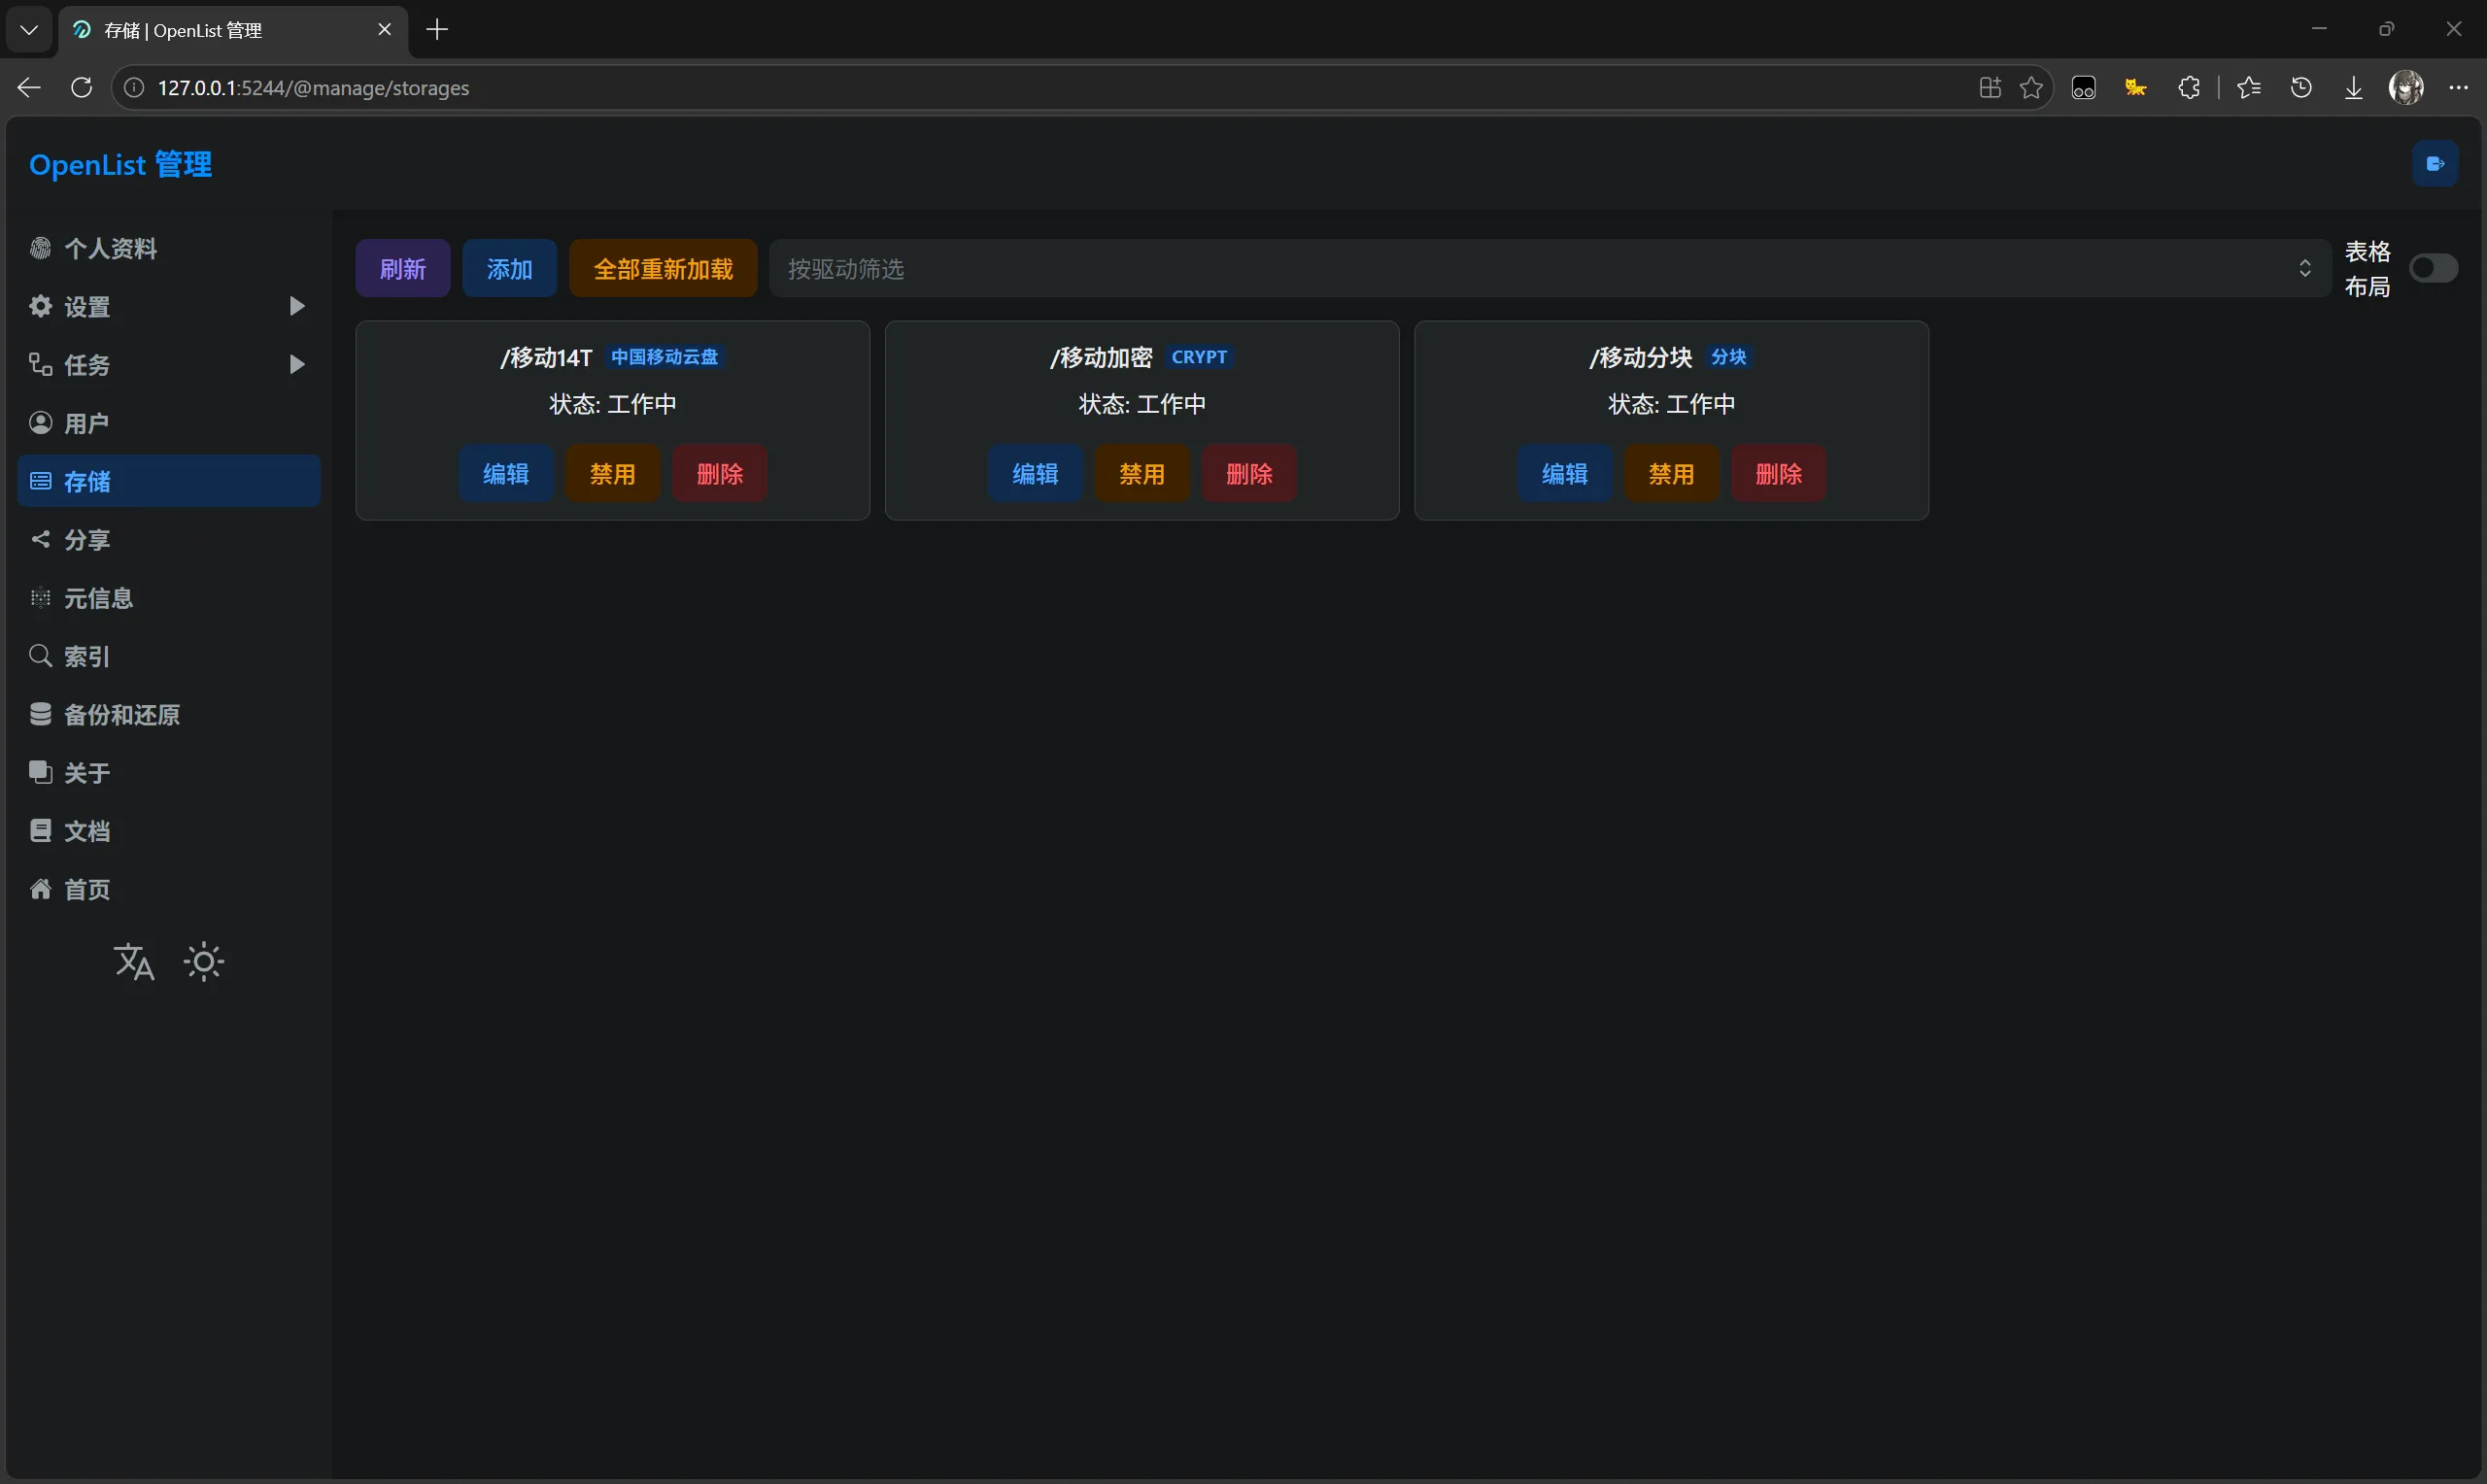Delete the /移动14T storage
Viewport: 2487px width, 1484px height.
tap(720, 473)
